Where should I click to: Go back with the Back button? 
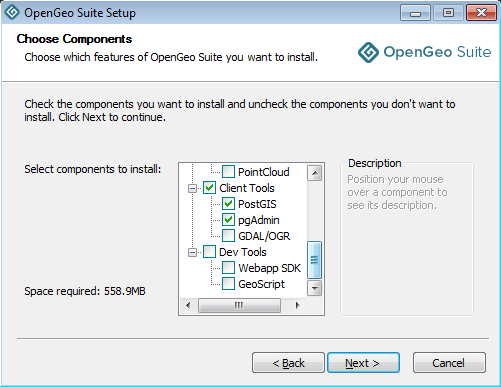click(x=288, y=363)
